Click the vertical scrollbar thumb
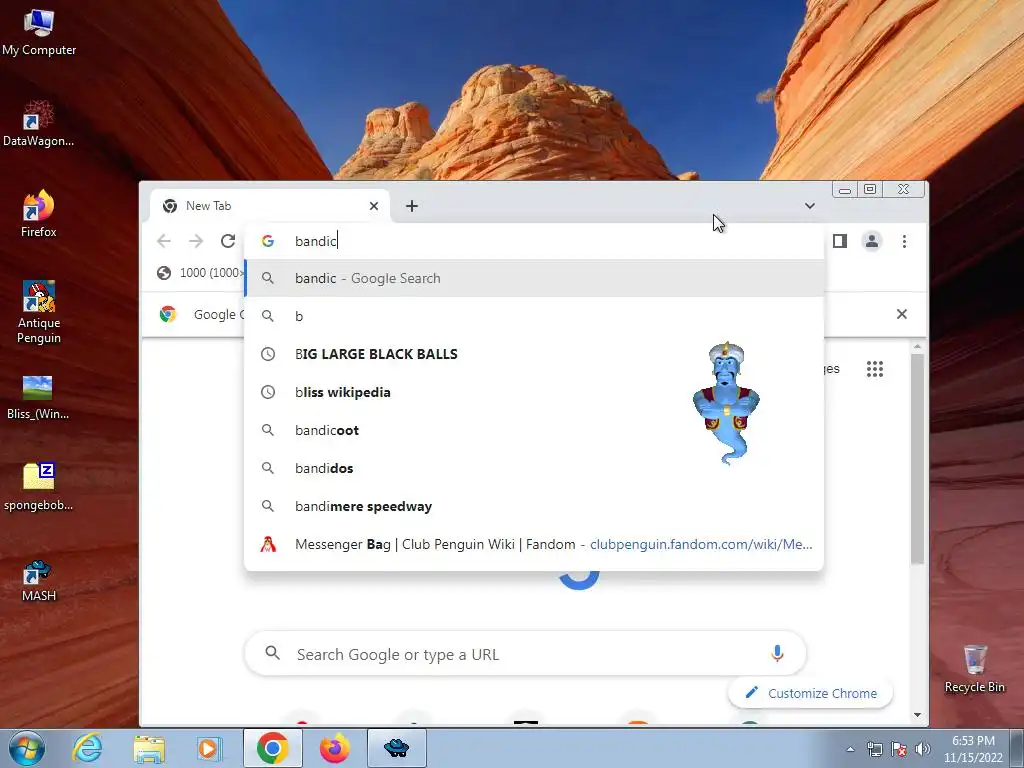Image resolution: width=1024 pixels, height=768 pixels. point(918,458)
